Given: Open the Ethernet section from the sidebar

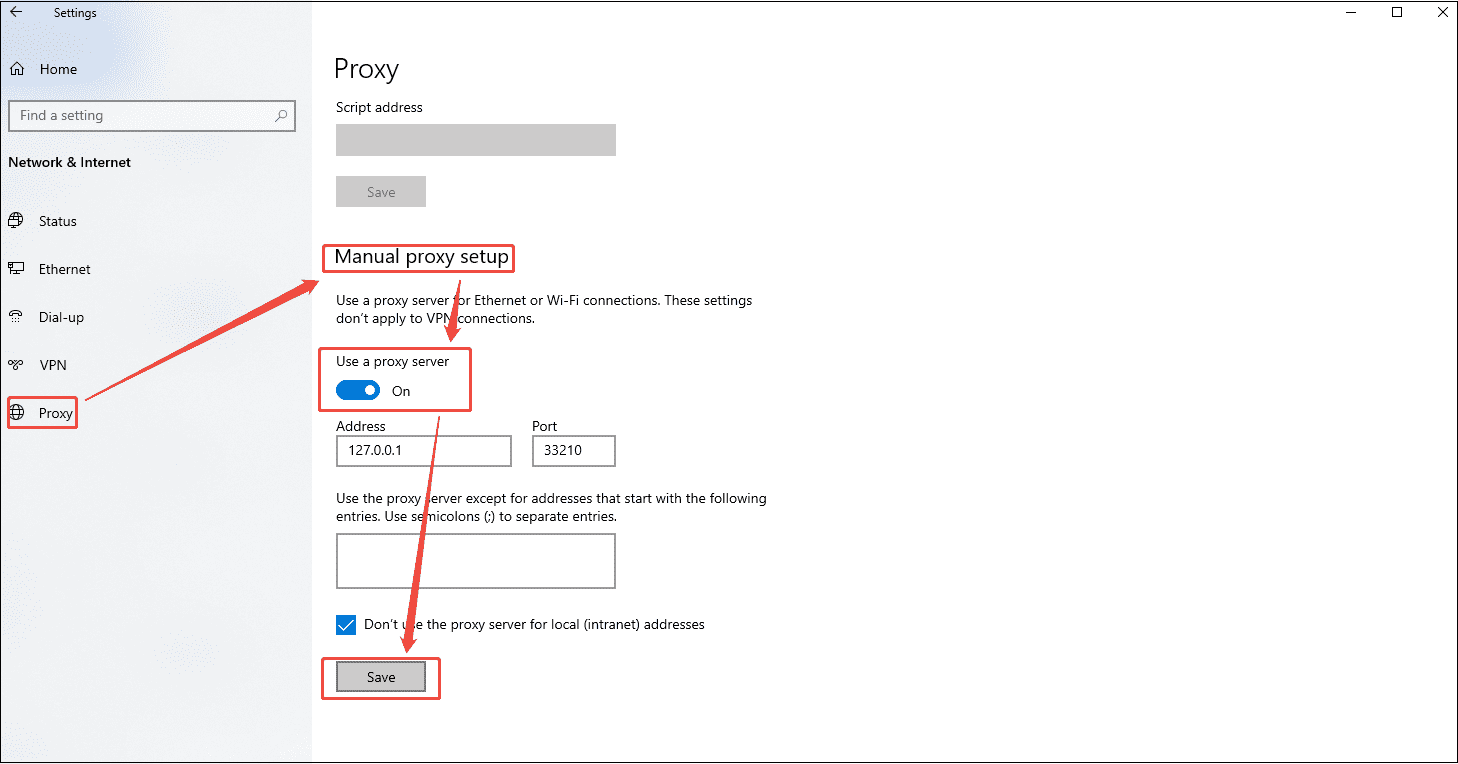Looking at the screenshot, I should (x=64, y=268).
